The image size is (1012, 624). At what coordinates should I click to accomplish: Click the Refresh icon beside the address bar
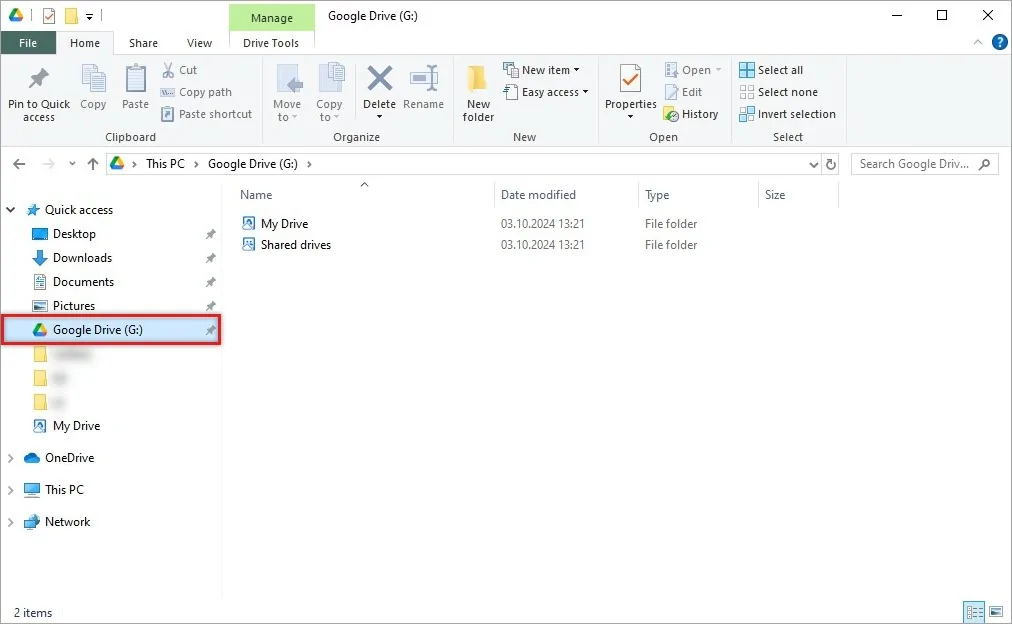(x=831, y=164)
